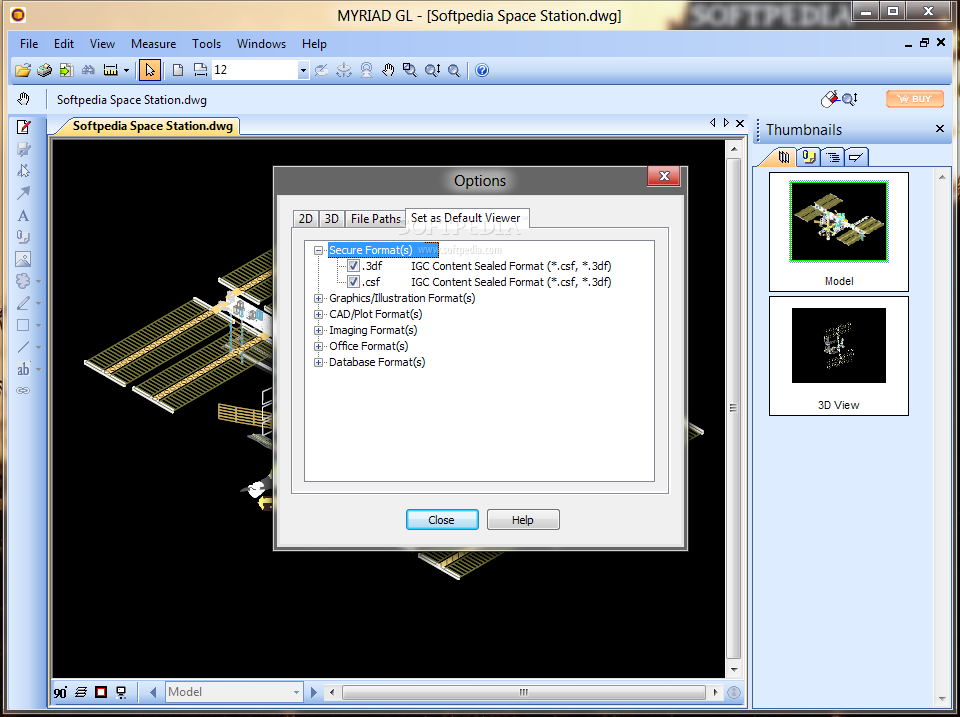Expand the CAD/Plot Format(s) node
The image size is (960, 717).
point(318,314)
